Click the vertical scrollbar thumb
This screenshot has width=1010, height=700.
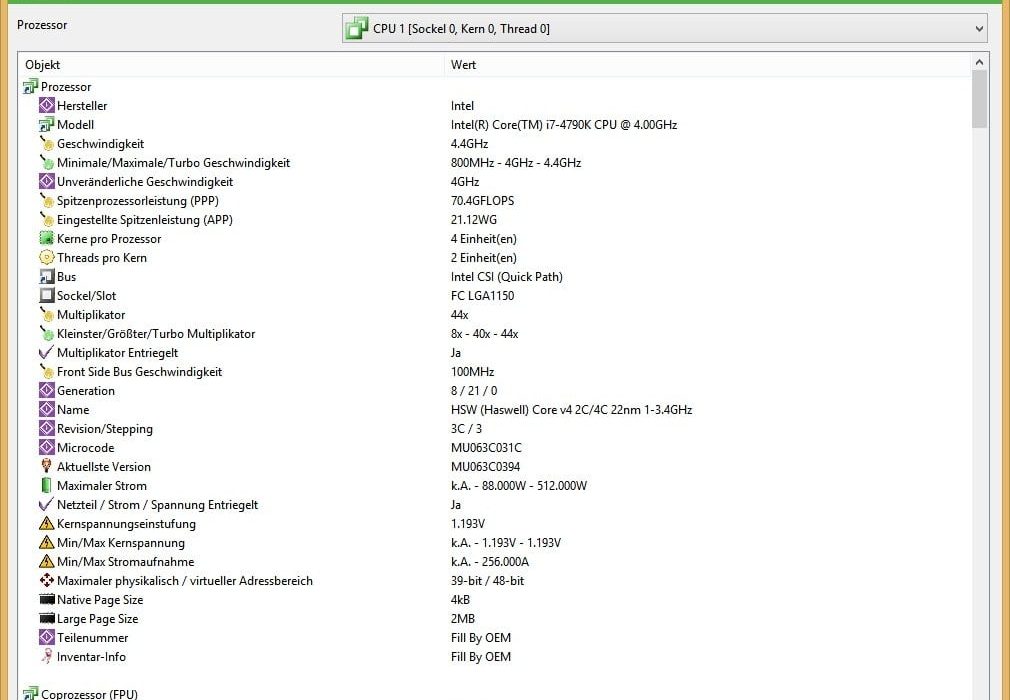979,99
